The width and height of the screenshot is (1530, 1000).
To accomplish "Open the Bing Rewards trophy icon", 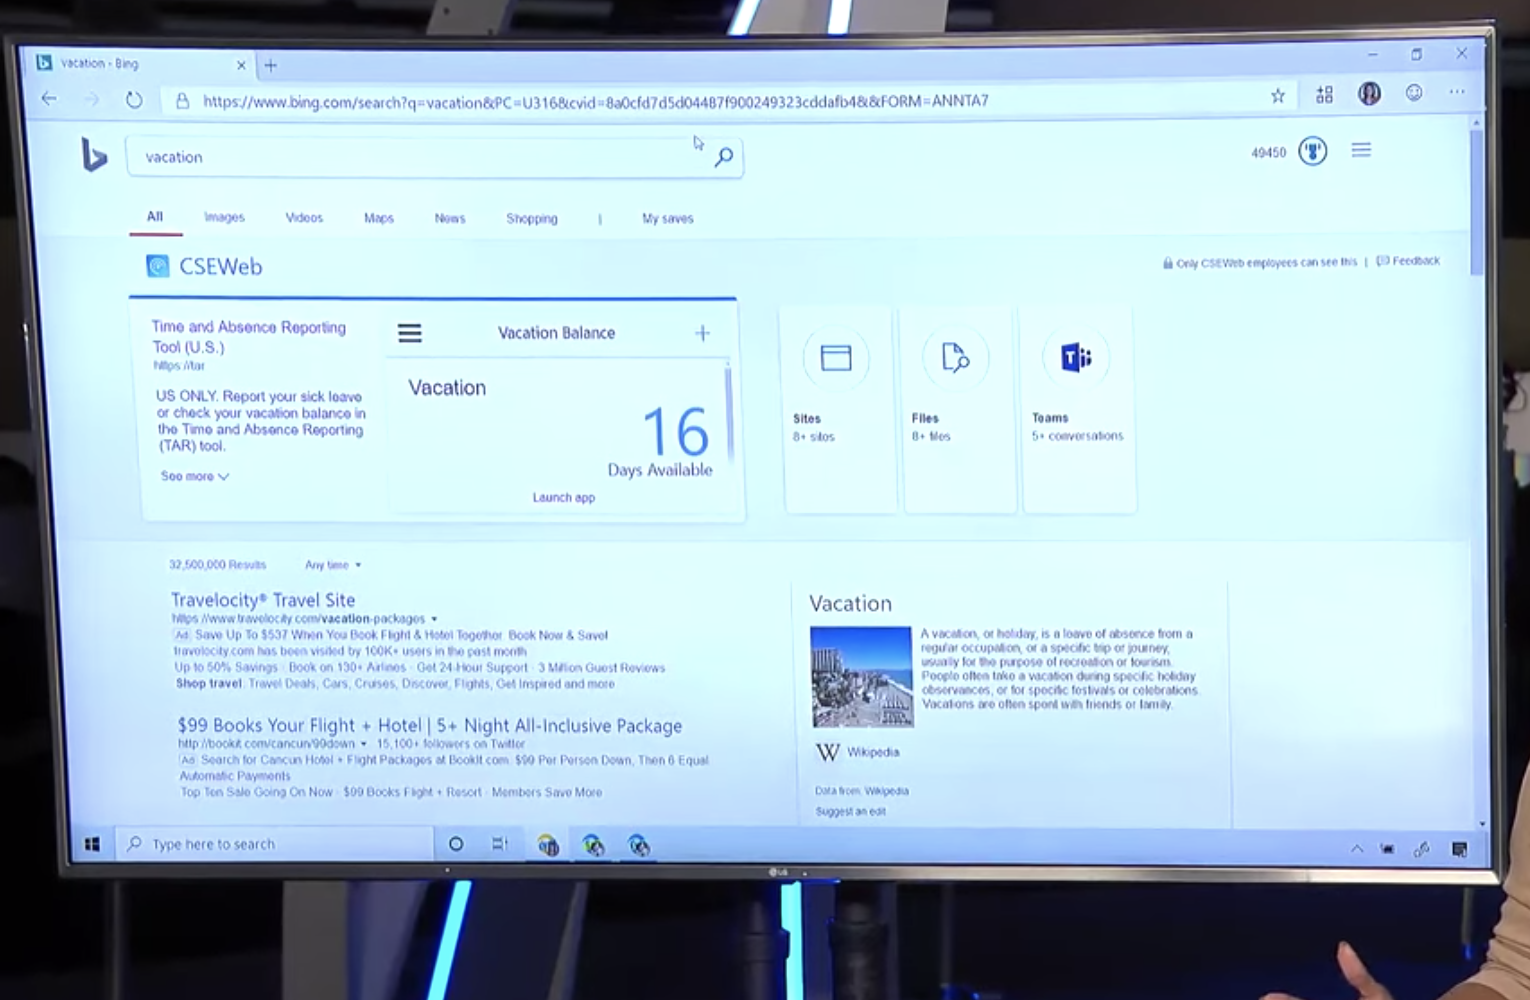I will [x=1312, y=151].
